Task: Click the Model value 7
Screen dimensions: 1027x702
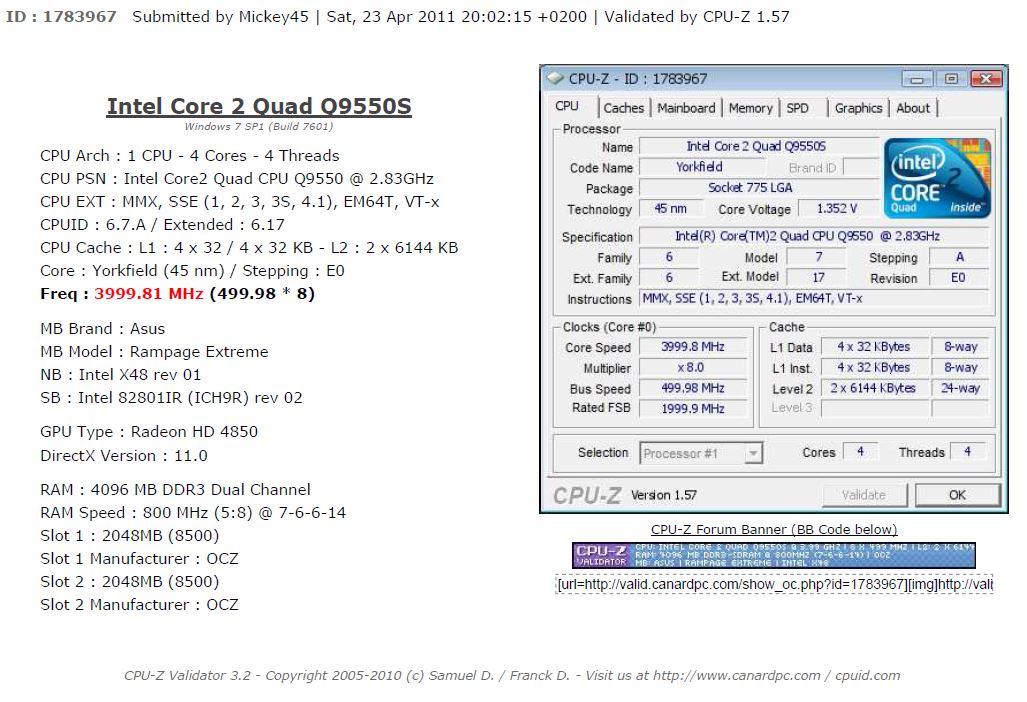Action: point(819,257)
